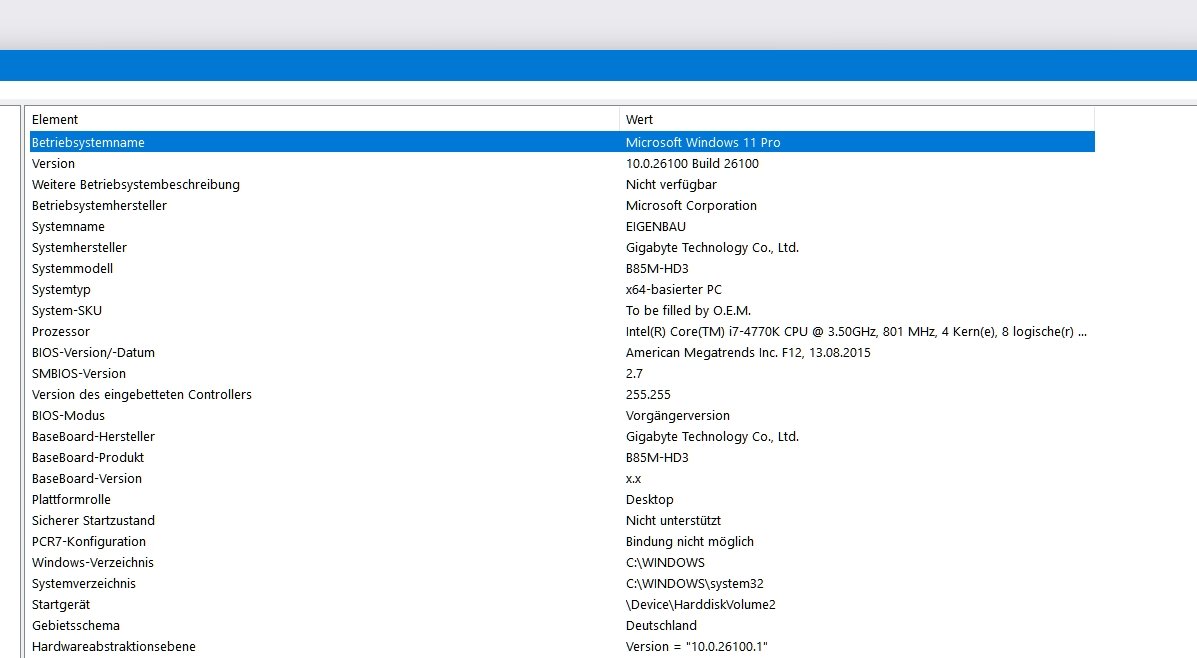Image resolution: width=1197 pixels, height=658 pixels.
Task: Click the Desktop value
Action: pyautogui.click(x=650, y=499)
